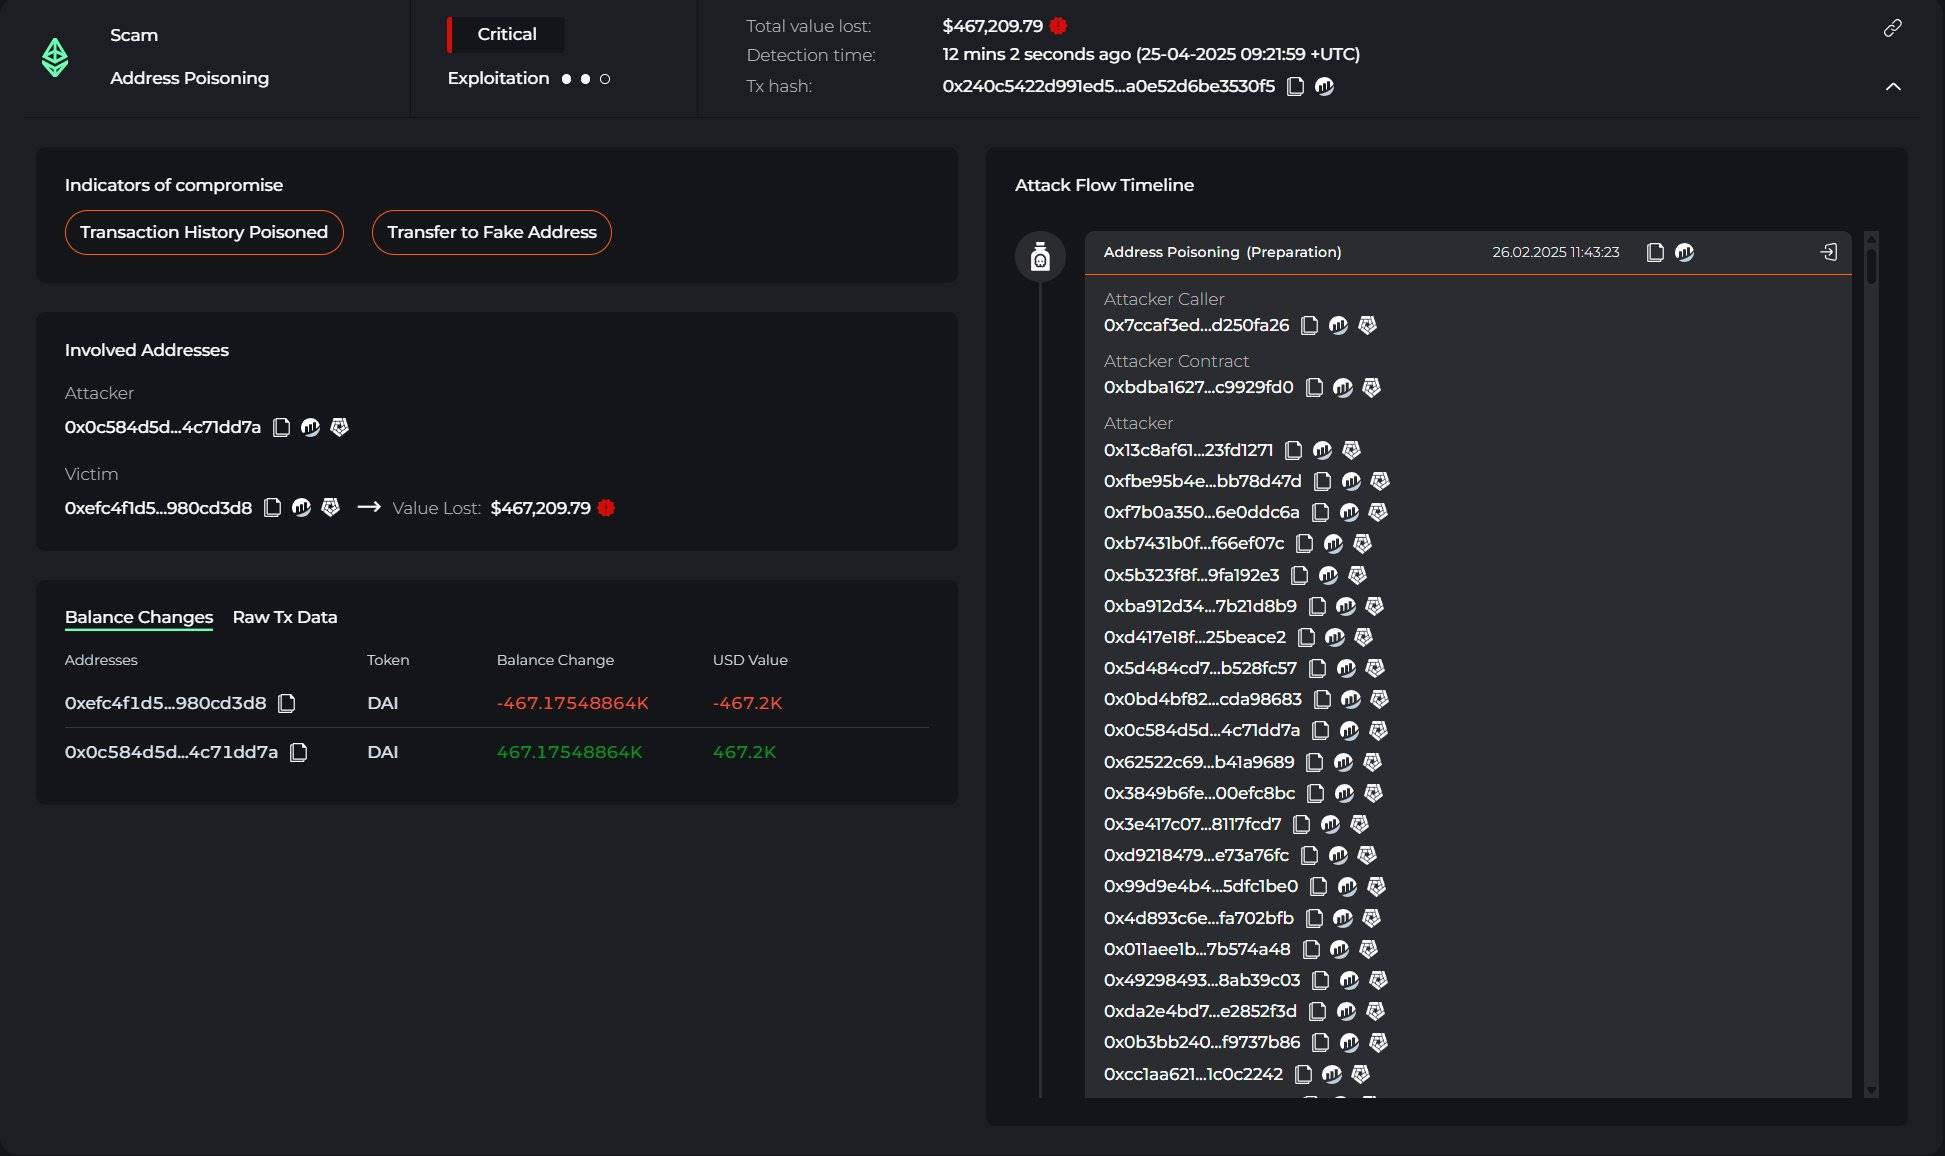
Task: Collapse the alert details with chevron
Action: (1892, 87)
